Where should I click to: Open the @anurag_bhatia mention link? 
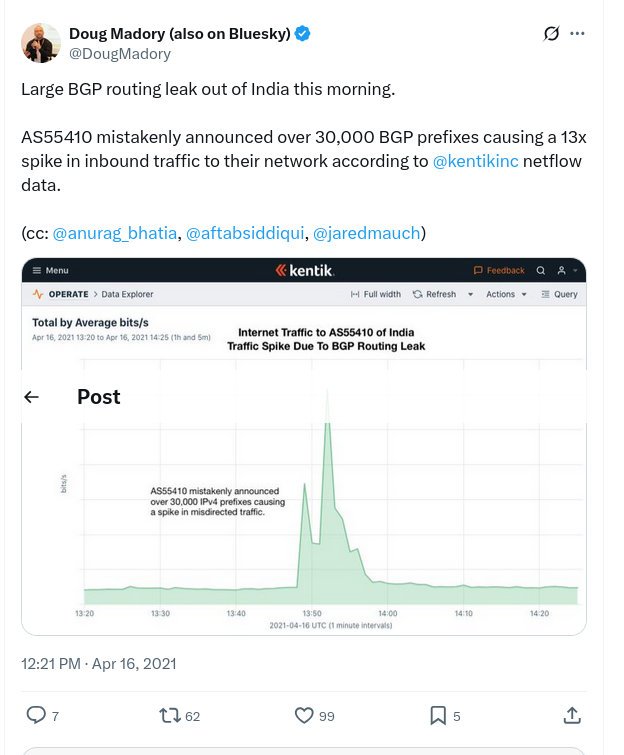(115, 233)
